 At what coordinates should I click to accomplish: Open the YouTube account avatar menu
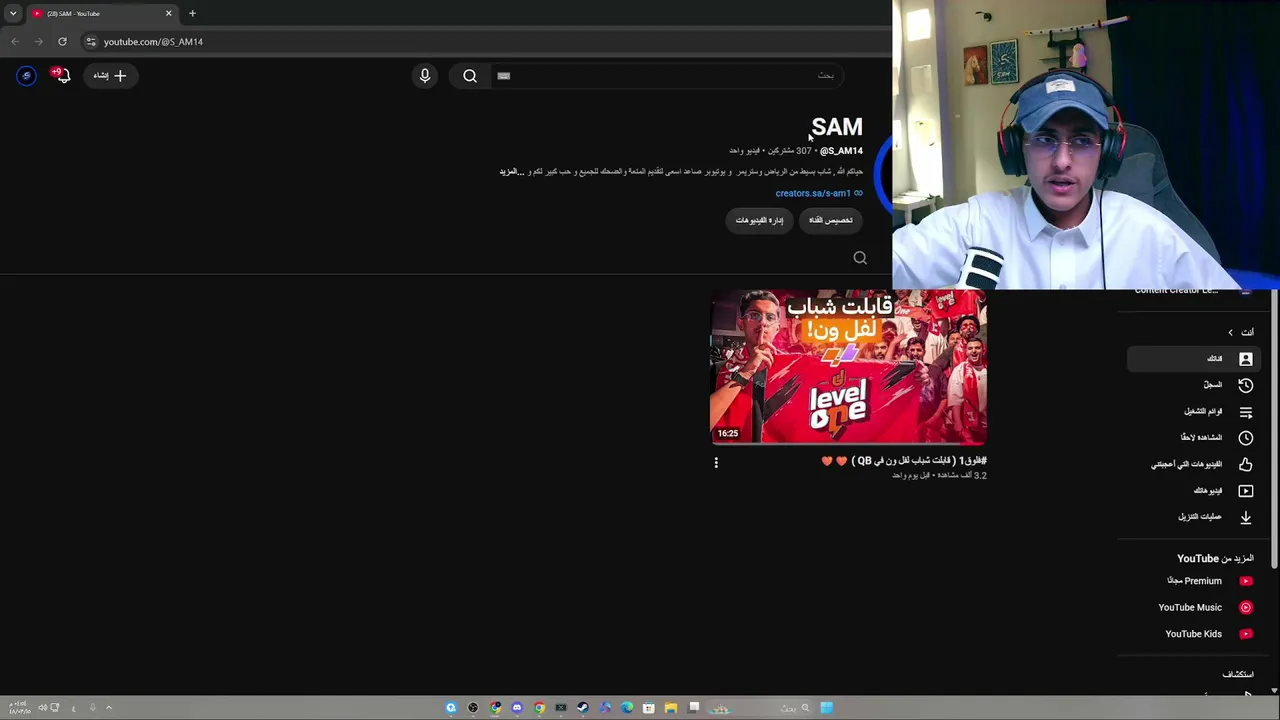point(27,76)
